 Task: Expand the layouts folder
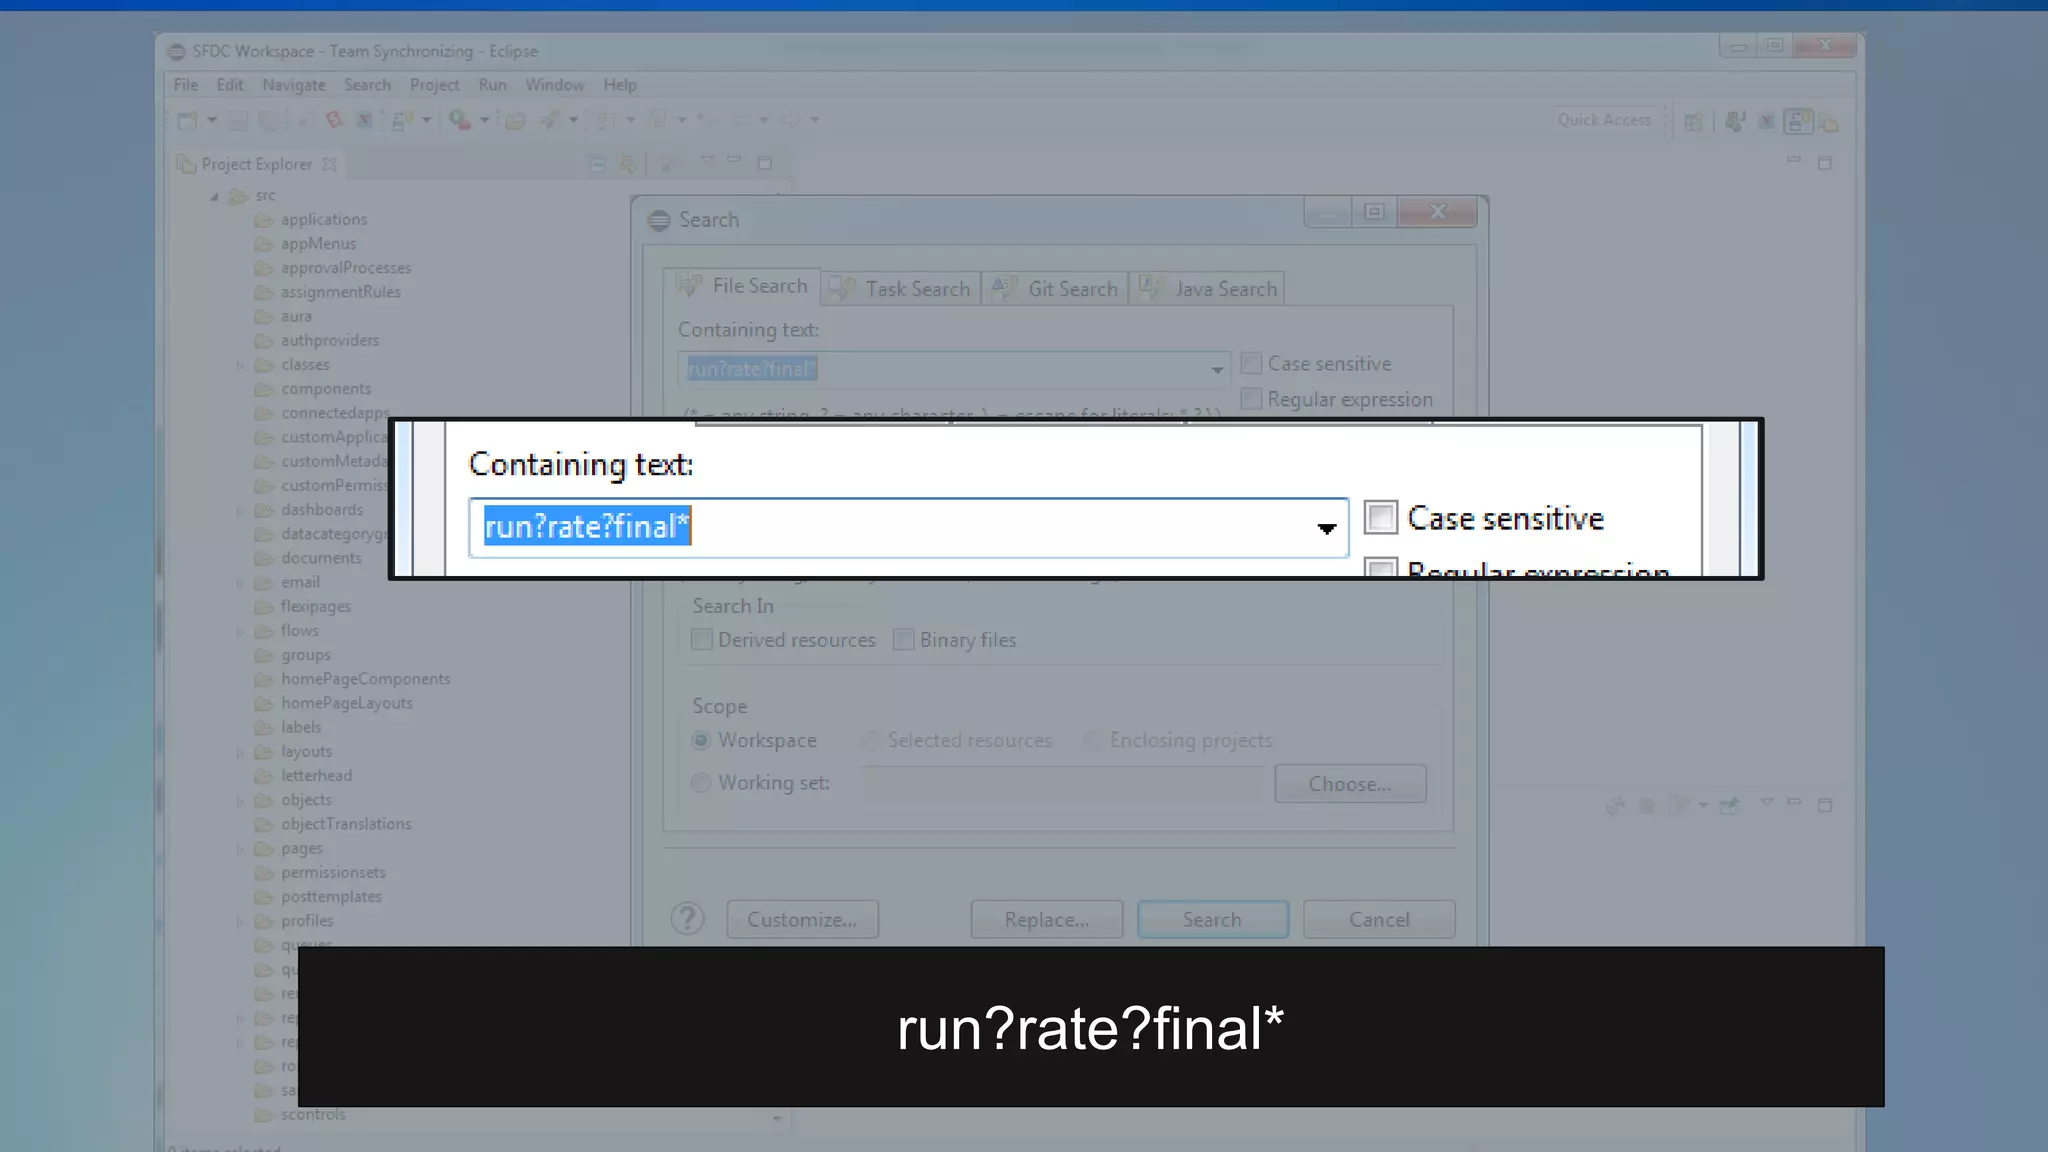point(239,752)
